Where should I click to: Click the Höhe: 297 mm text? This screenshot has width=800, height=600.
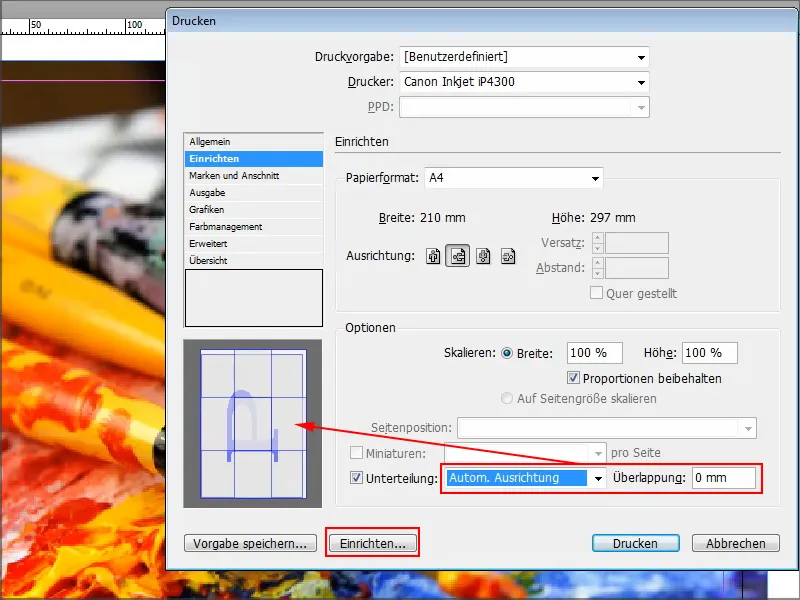coord(593,218)
